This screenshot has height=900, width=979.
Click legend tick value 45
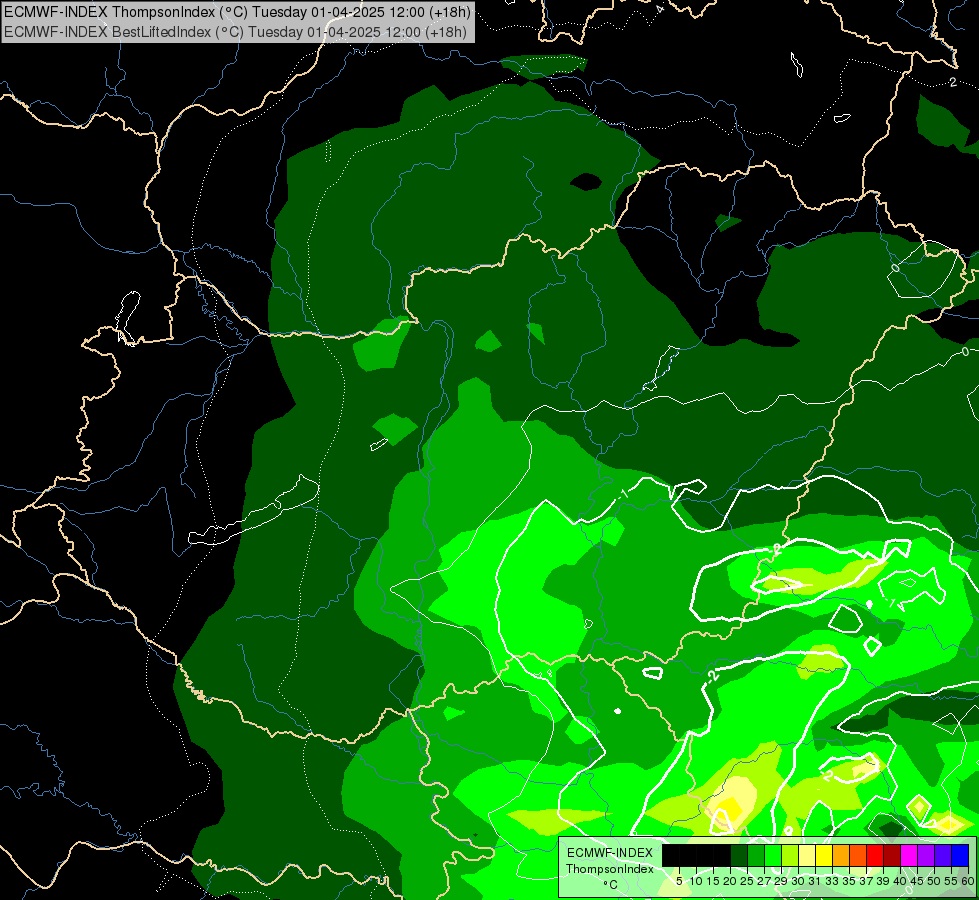pos(917,881)
